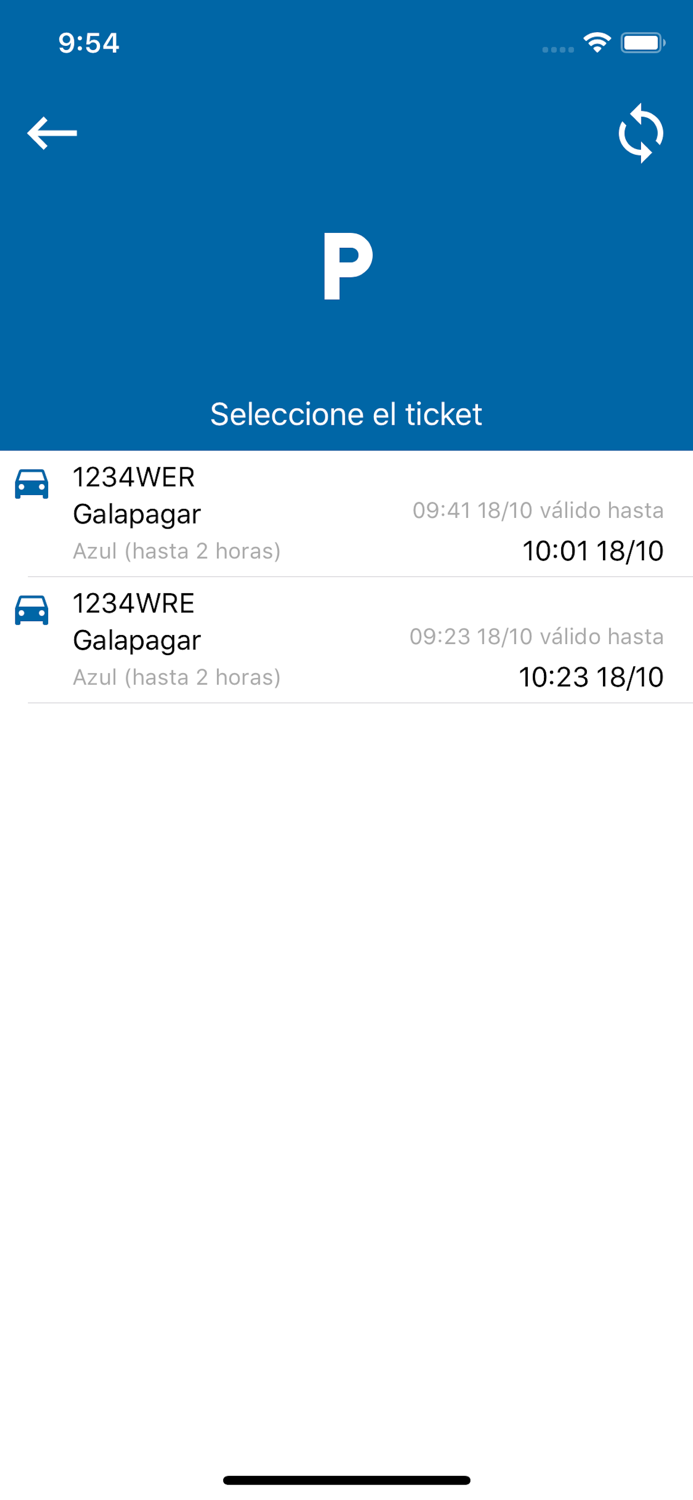Tap the large parking P logo

point(347,267)
